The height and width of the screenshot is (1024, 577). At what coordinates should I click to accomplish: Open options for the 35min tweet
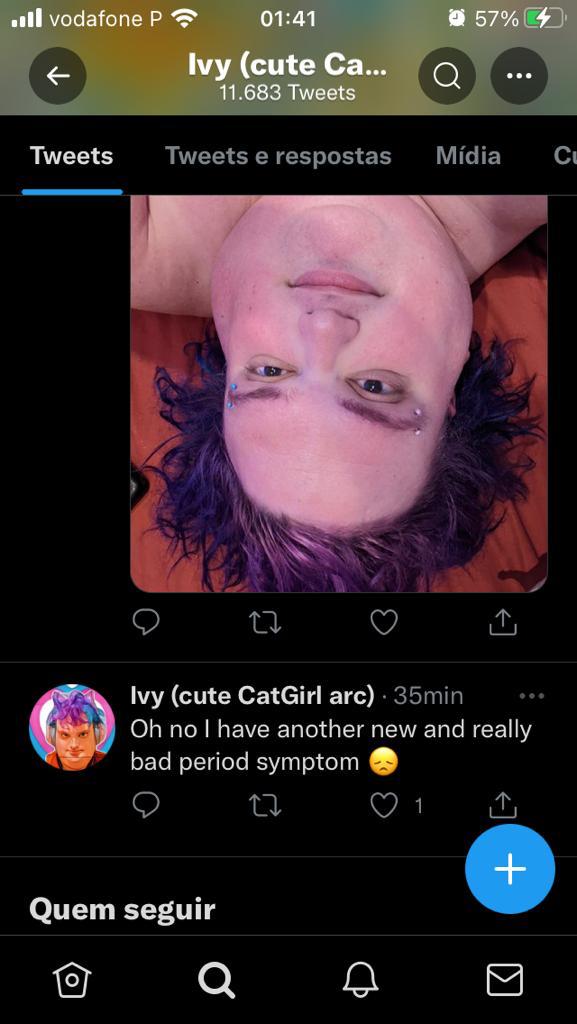tap(531, 696)
